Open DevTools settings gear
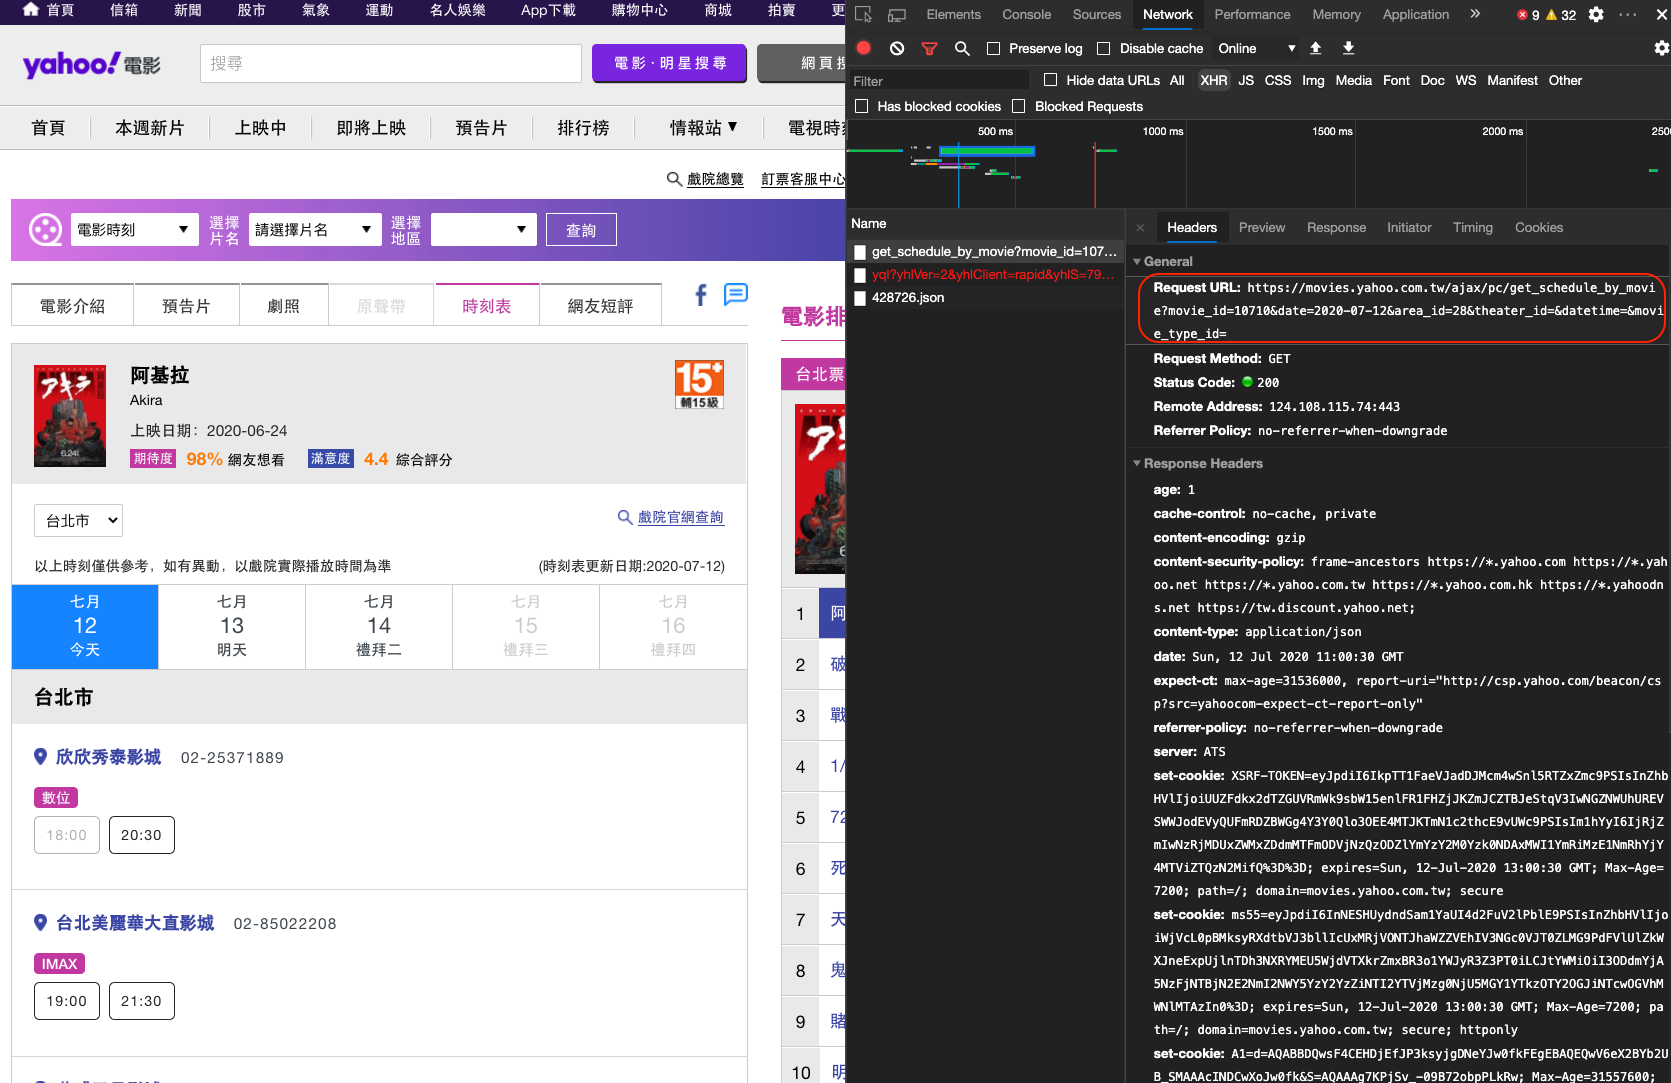The width and height of the screenshot is (1671, 1083). click(x=1596, y=14)
